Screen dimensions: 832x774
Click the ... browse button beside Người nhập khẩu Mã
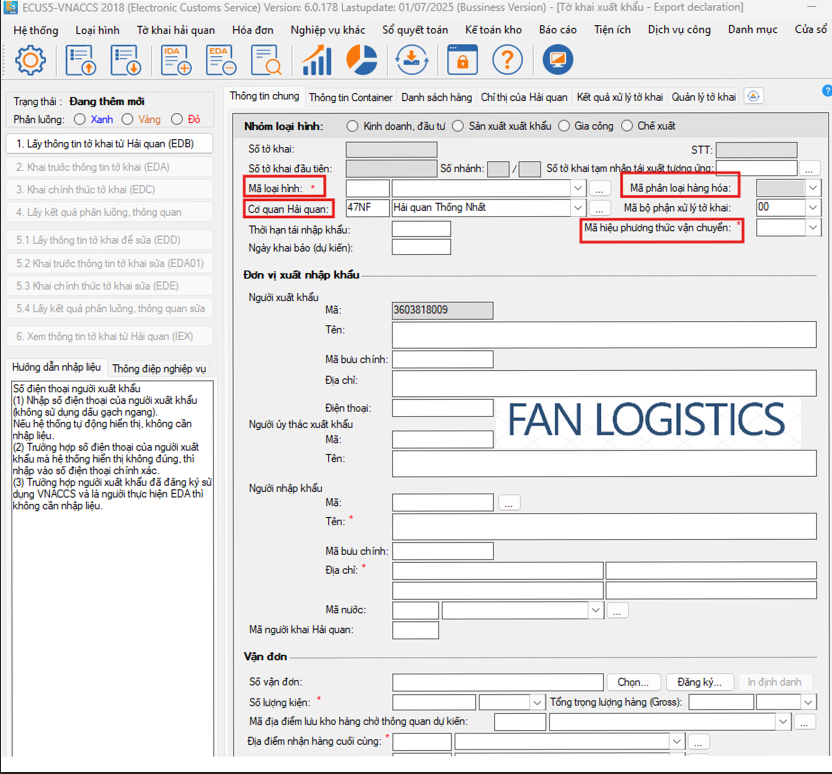click(x=509, y=503)
